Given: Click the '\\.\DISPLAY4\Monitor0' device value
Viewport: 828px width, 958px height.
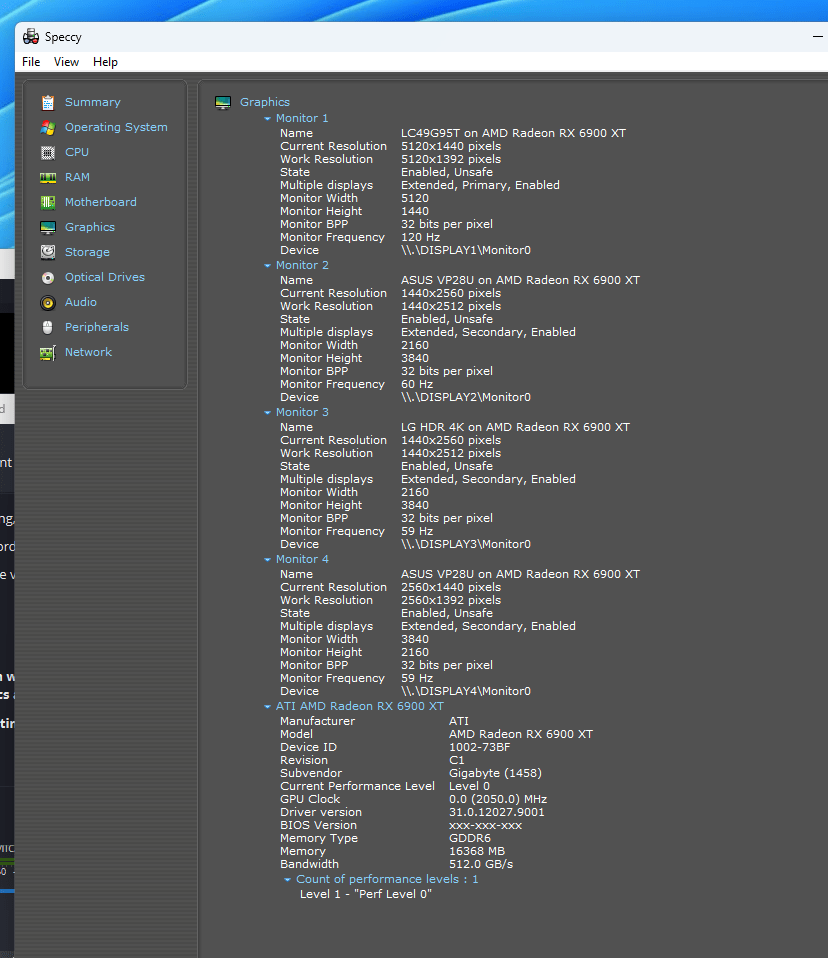Looking at the screenshot, I should (x=466, y=691).
